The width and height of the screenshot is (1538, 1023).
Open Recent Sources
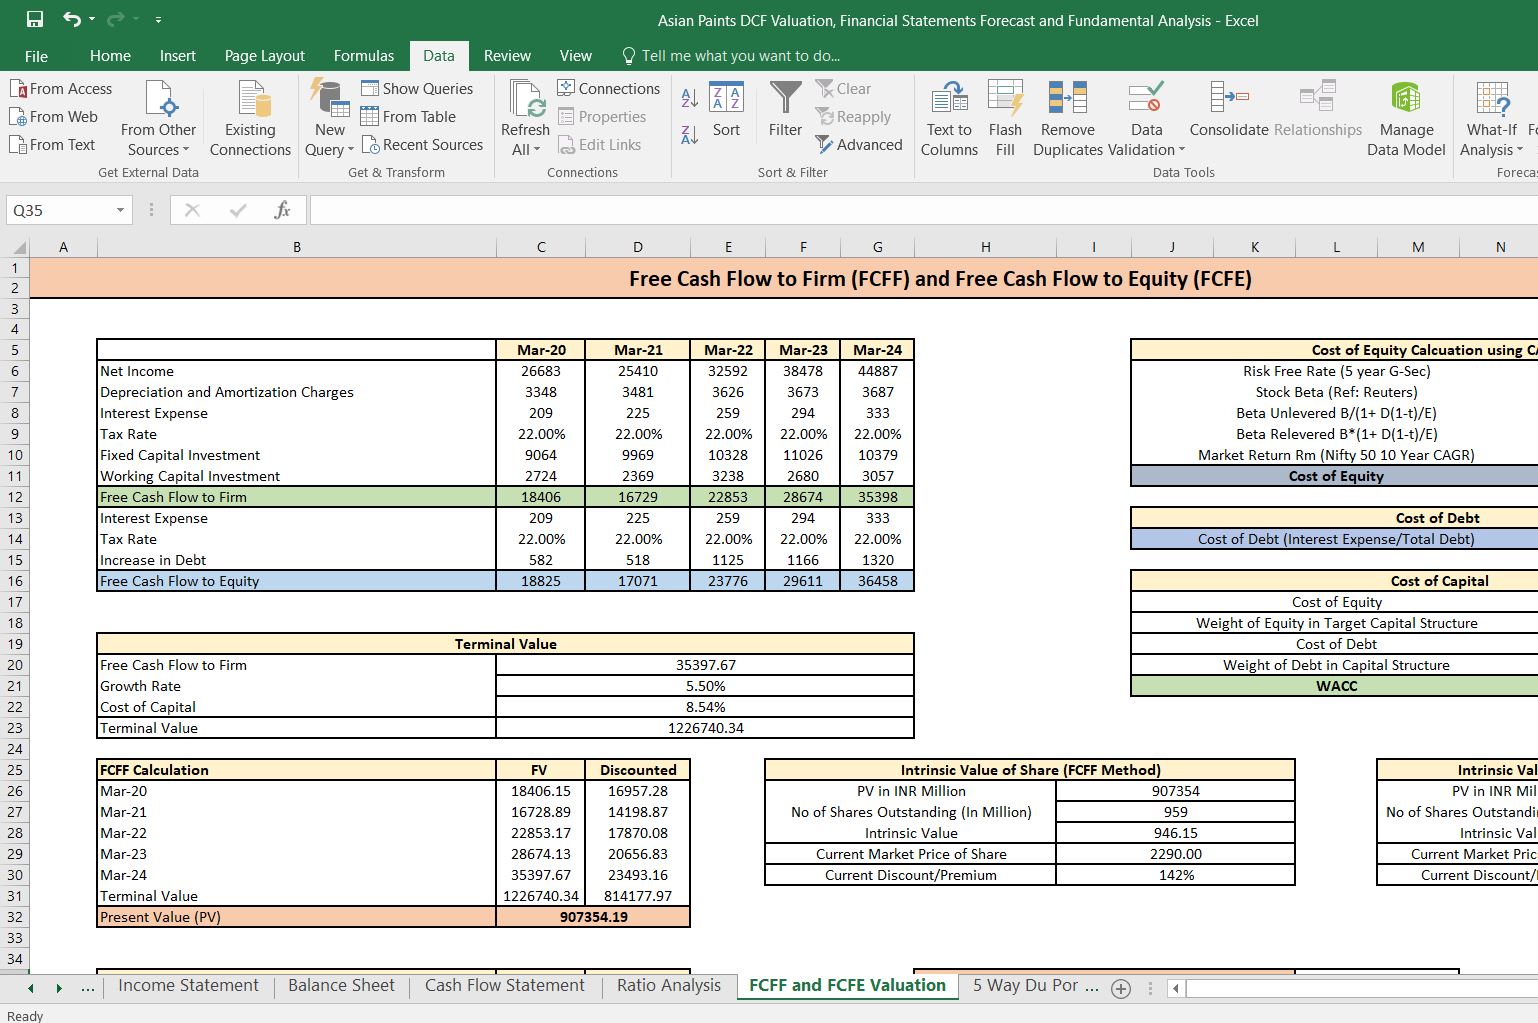(x=422, y=145)
